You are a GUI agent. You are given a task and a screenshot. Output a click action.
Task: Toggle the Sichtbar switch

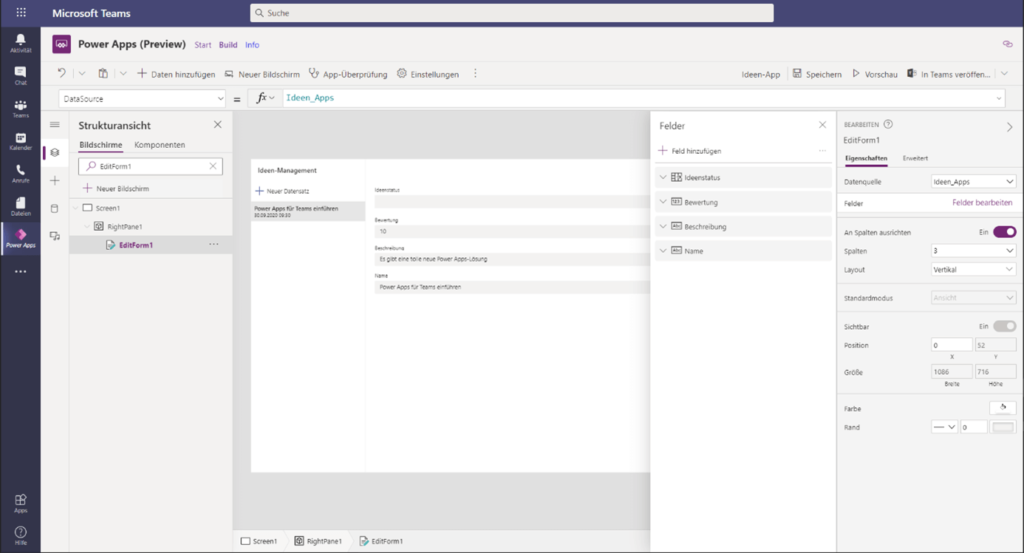point(1004,326)
